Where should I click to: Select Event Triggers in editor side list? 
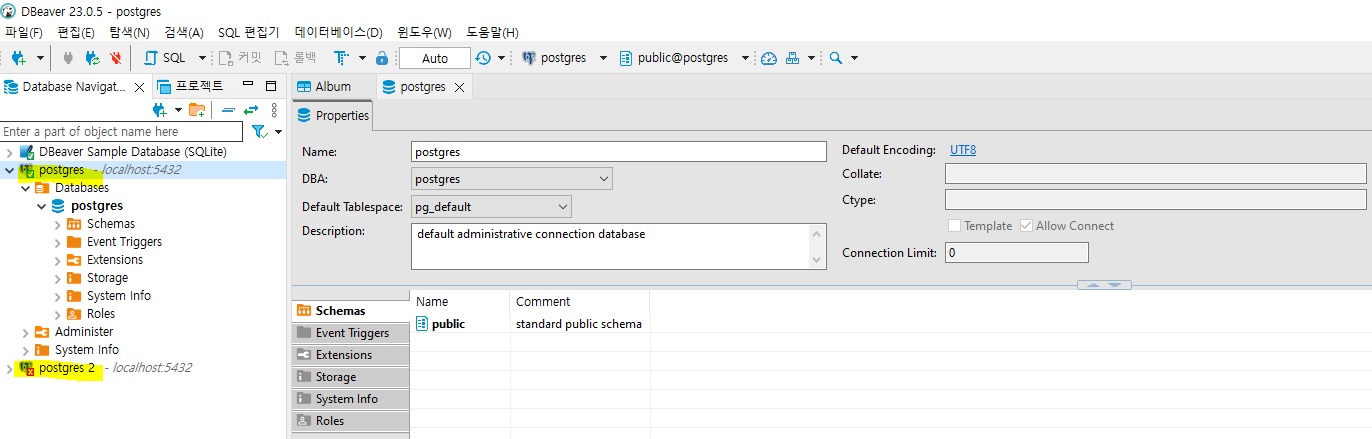350,333
